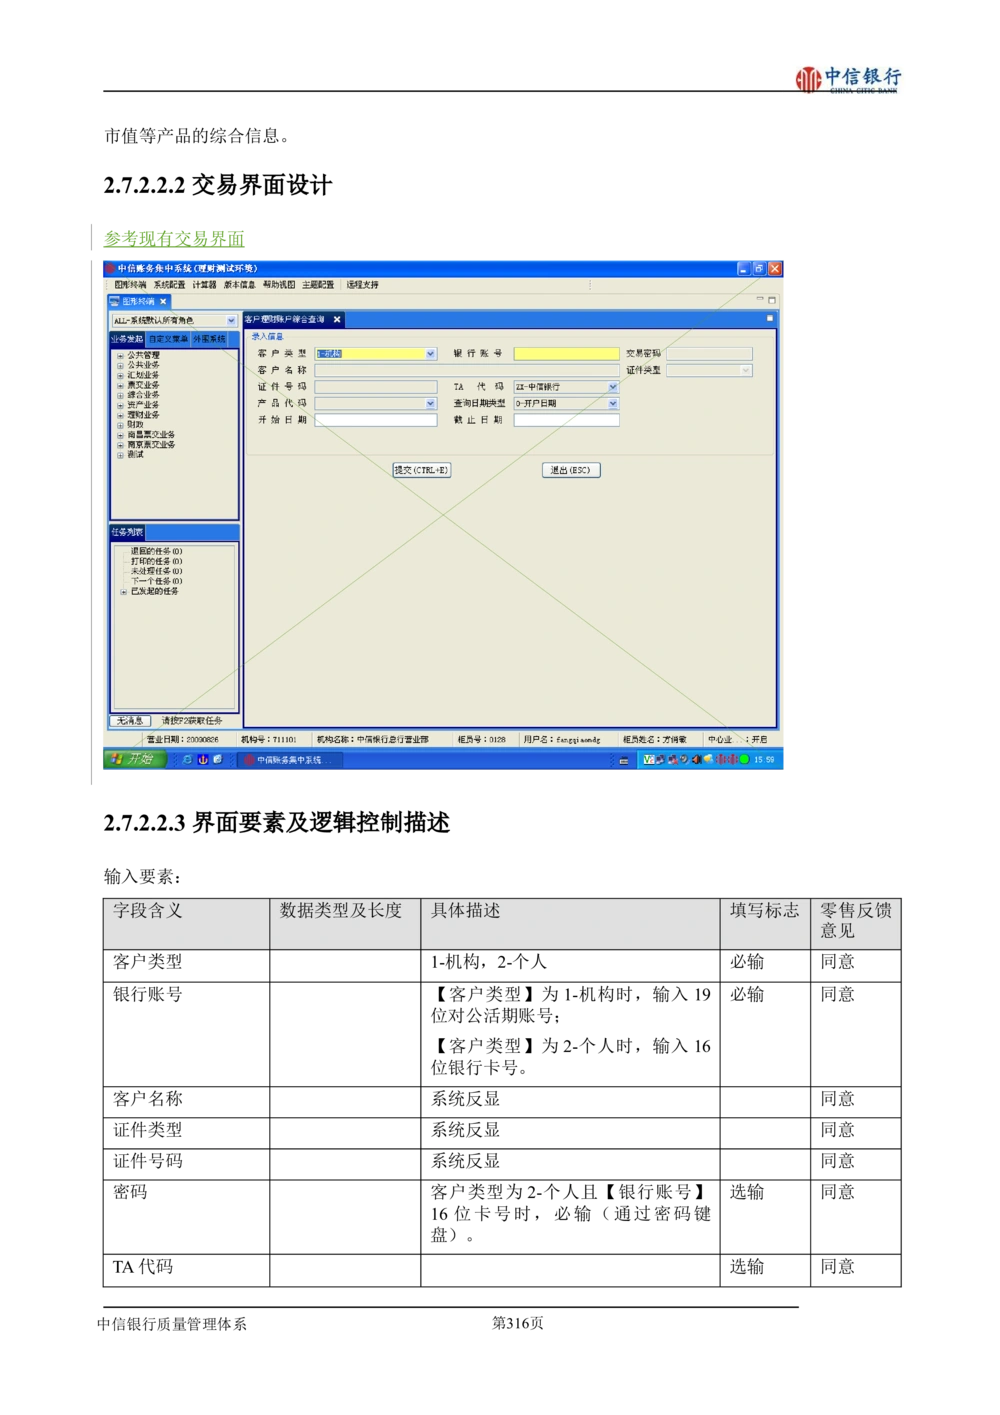Open the 查询日期类型 dropdown

(613, 404)
